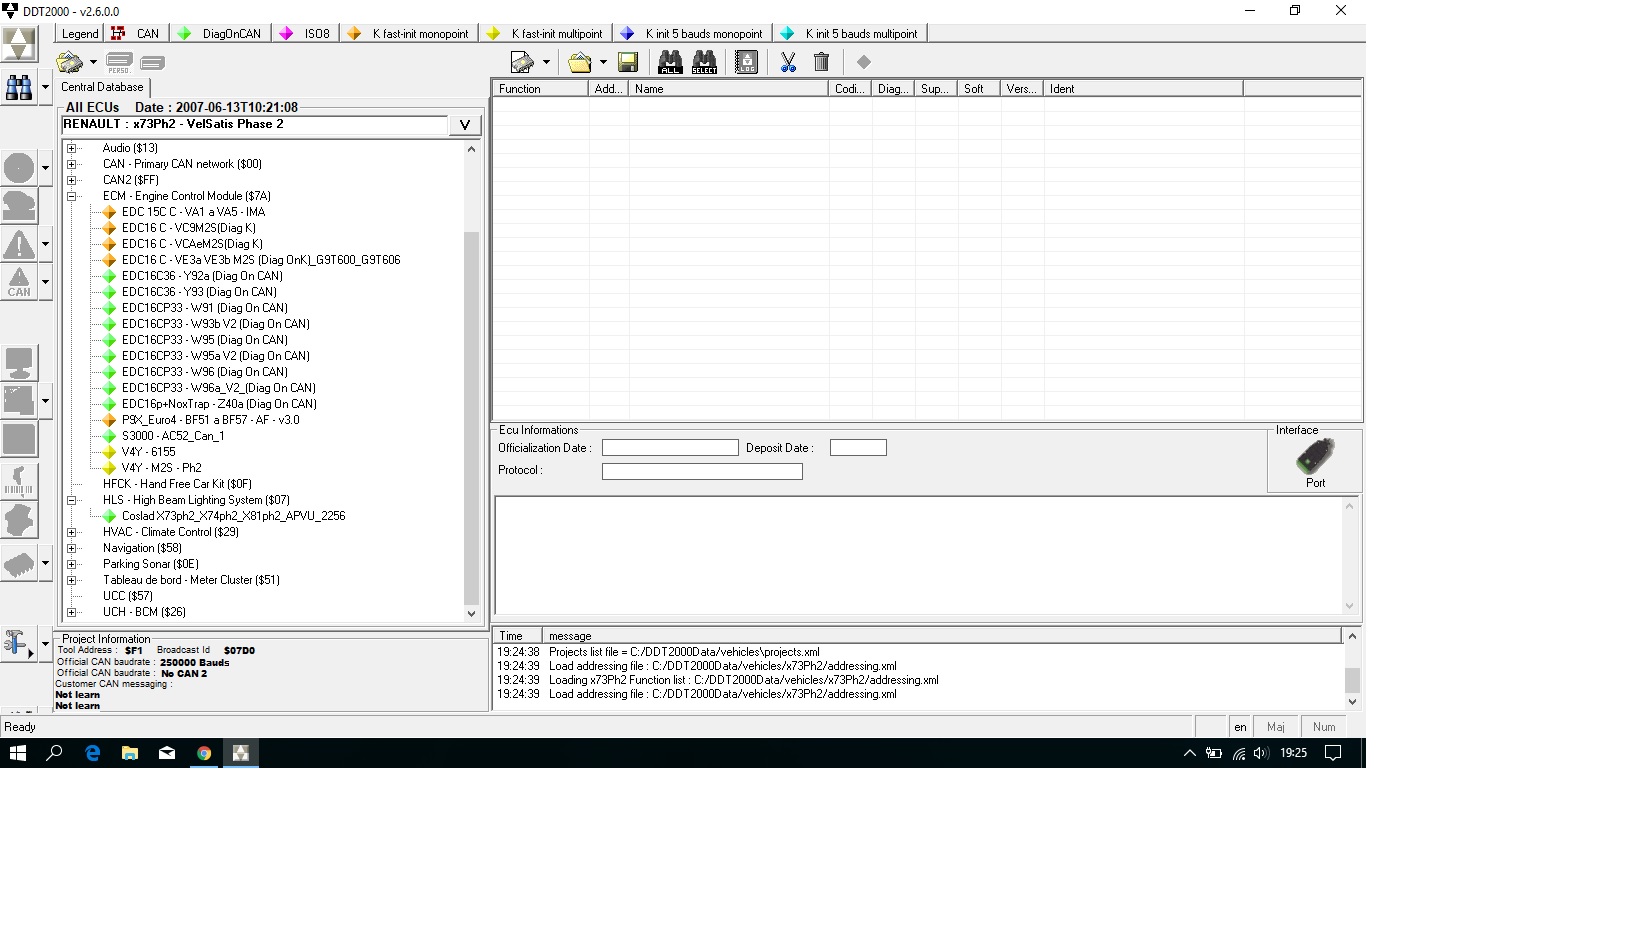Click the up-down arrows icon at top-left
1652x929 pixels.
19,44
